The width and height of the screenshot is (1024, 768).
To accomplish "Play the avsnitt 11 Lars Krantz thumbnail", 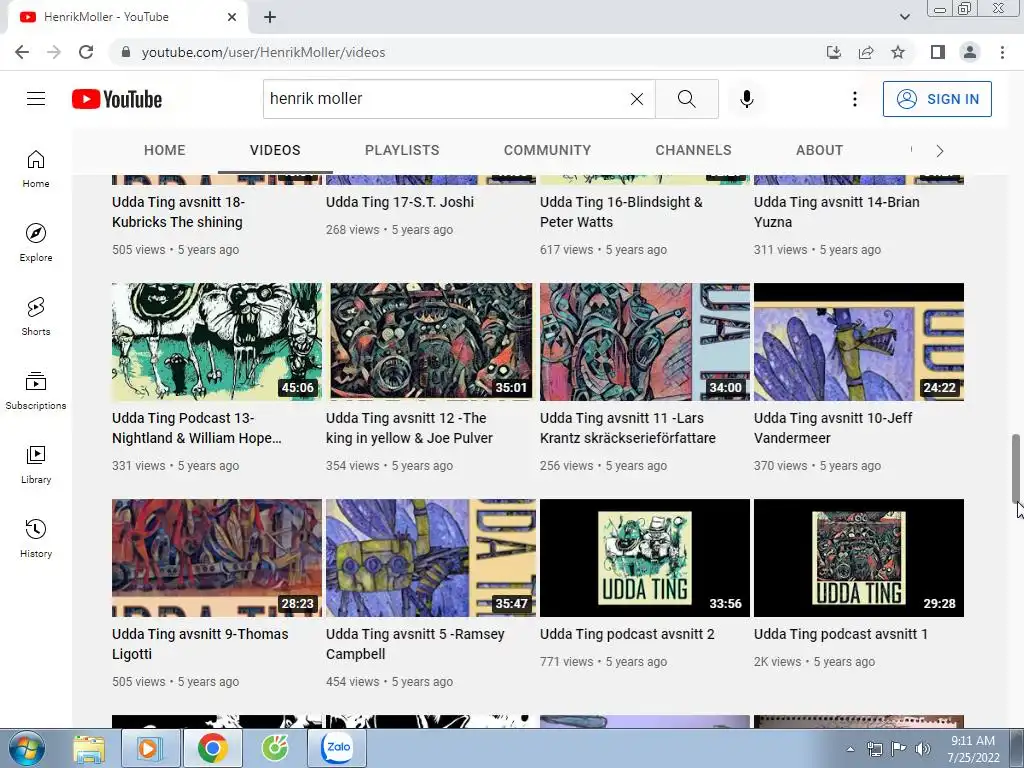I will (645, 342).
